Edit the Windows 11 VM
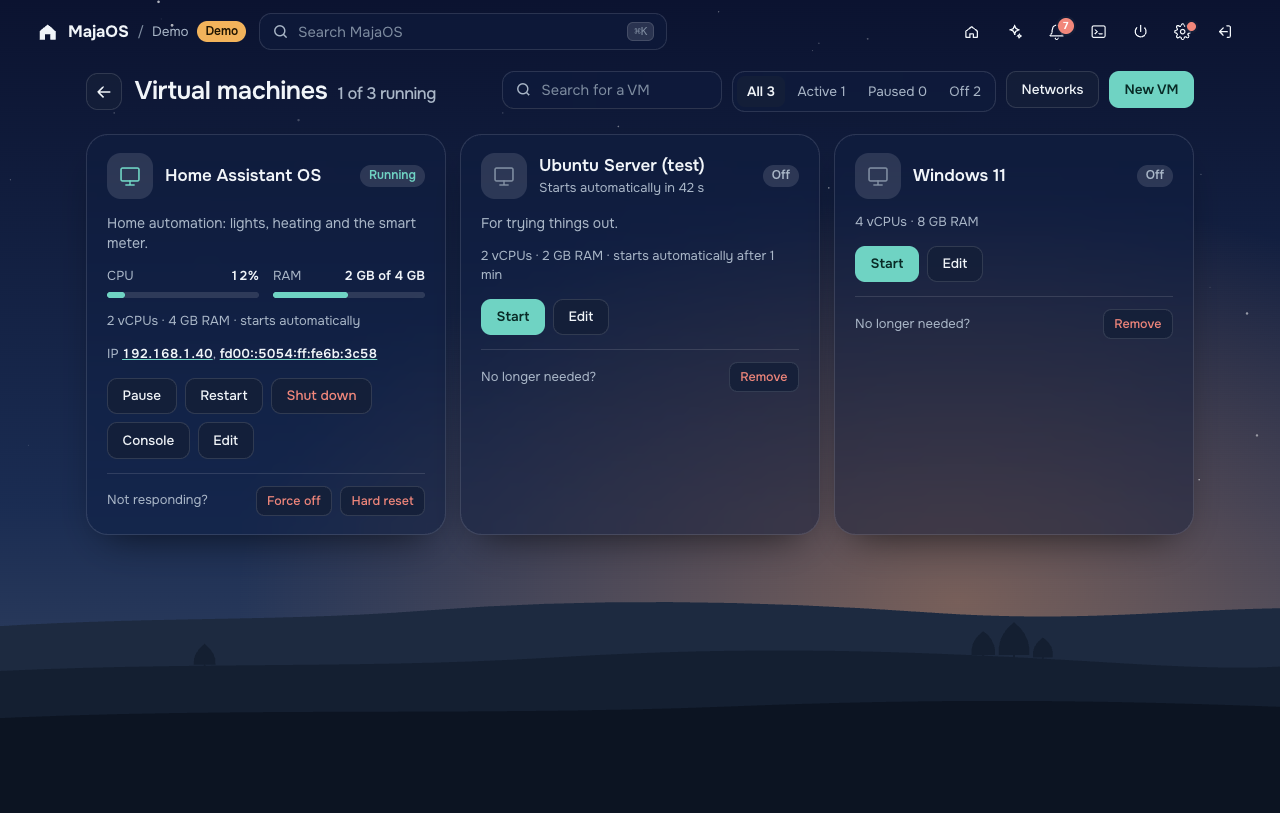 coord(955,264)
